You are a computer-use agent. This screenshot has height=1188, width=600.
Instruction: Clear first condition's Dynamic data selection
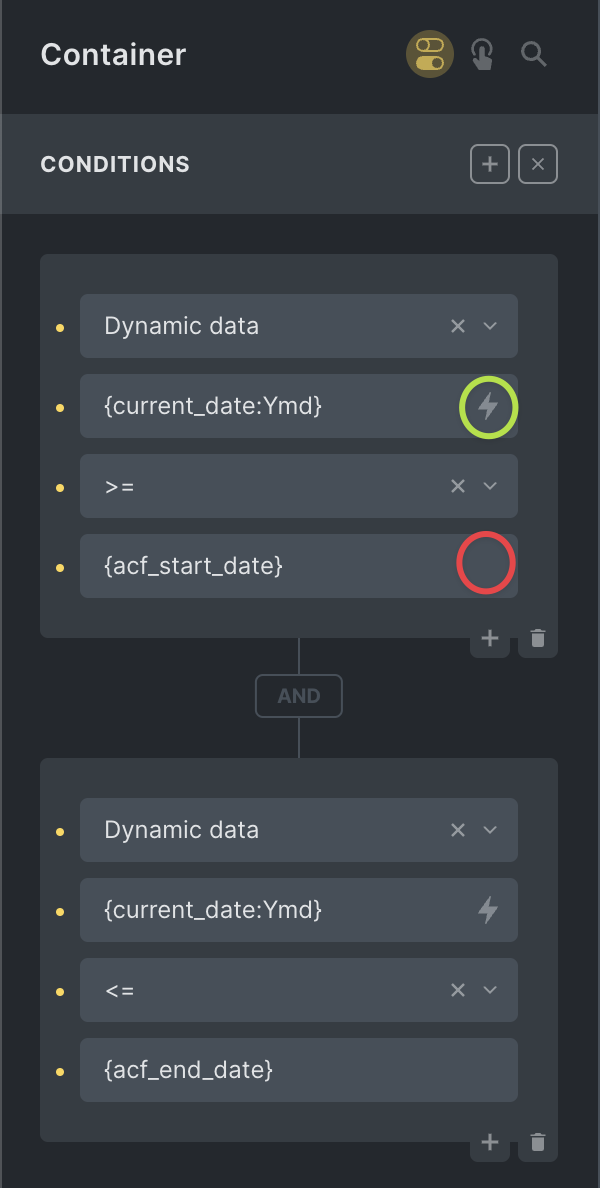458,326
